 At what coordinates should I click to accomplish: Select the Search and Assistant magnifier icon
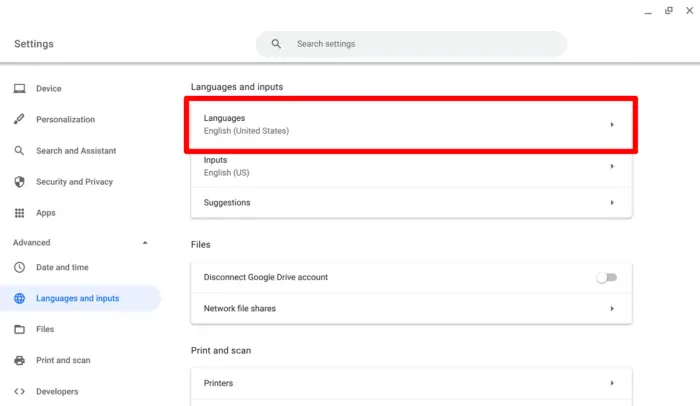coord(19,151)
